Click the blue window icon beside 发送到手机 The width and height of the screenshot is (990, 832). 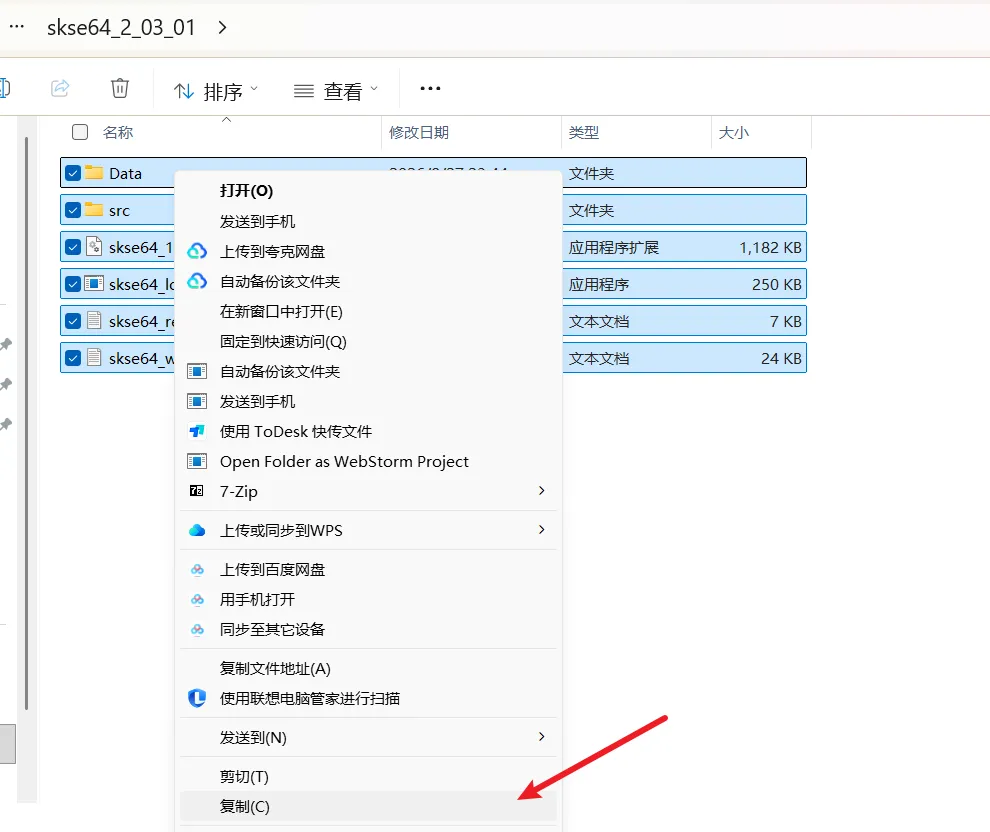pyautogui.click(x=197, y=401)
